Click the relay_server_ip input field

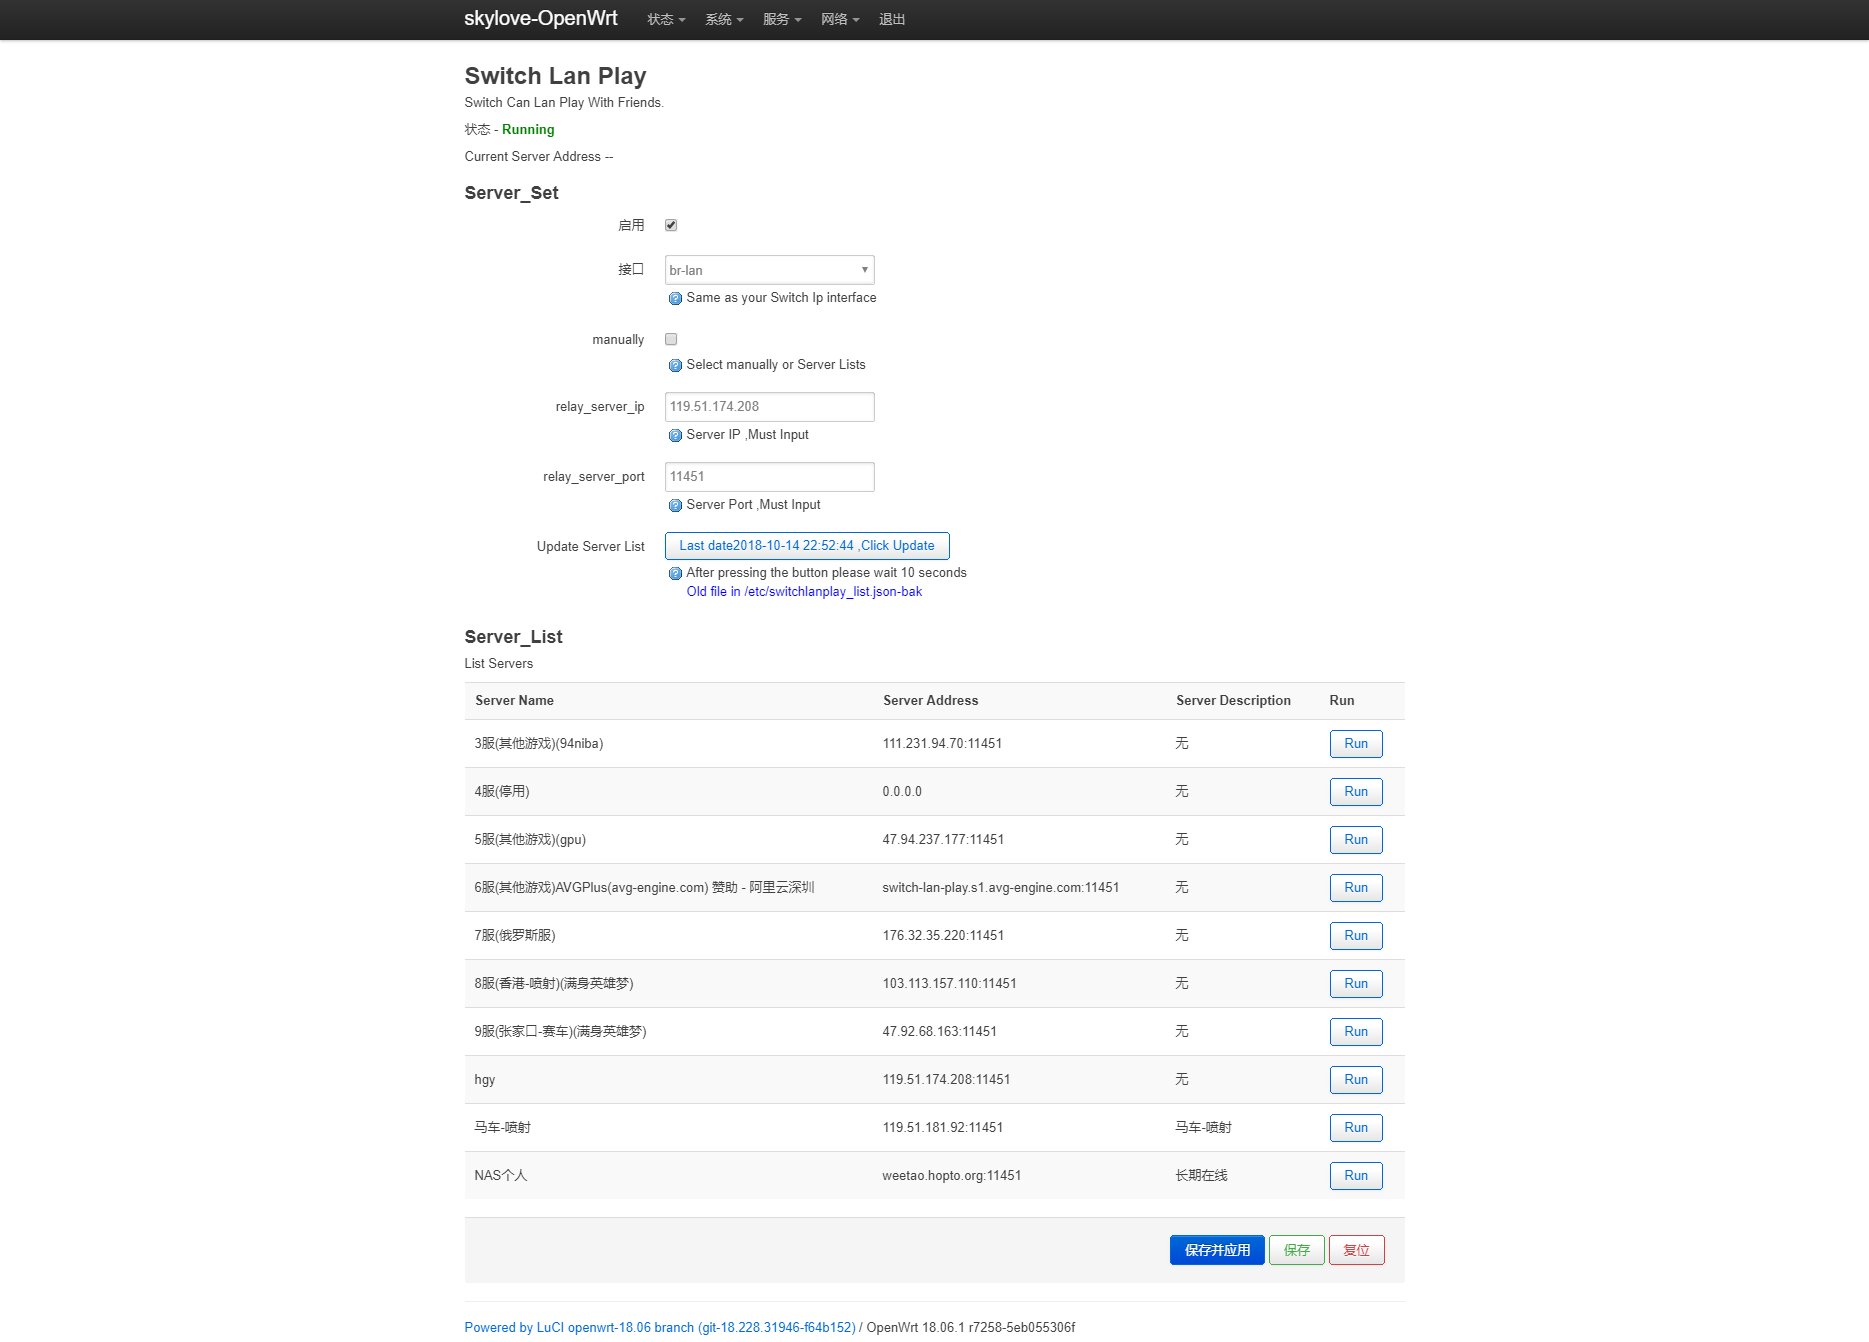coord(769,407)
